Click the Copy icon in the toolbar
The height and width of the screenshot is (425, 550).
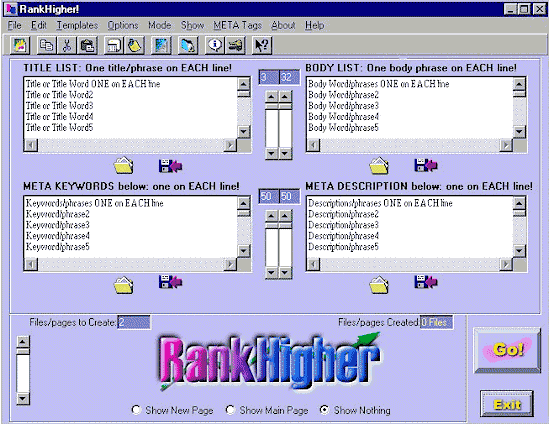(46, 46)
